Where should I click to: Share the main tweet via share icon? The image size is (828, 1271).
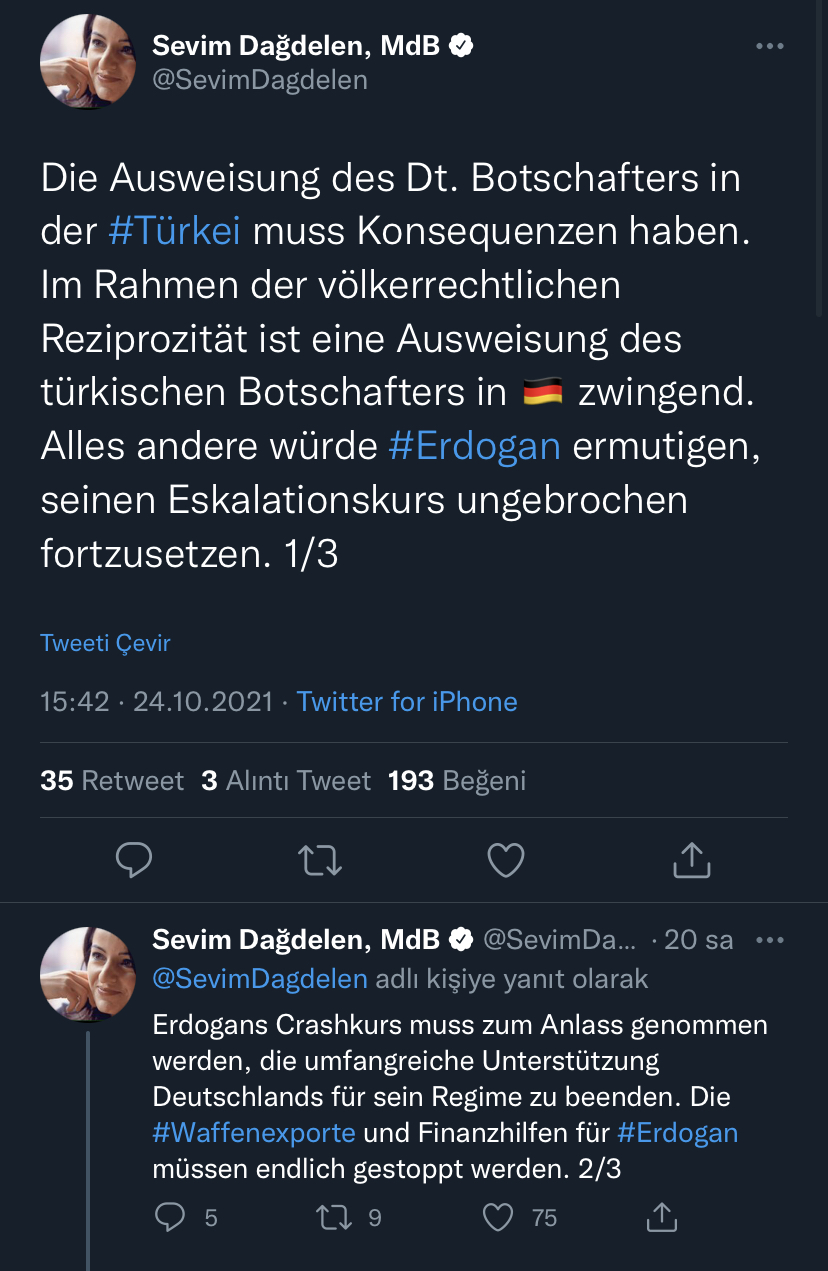[x=691, y=859]
